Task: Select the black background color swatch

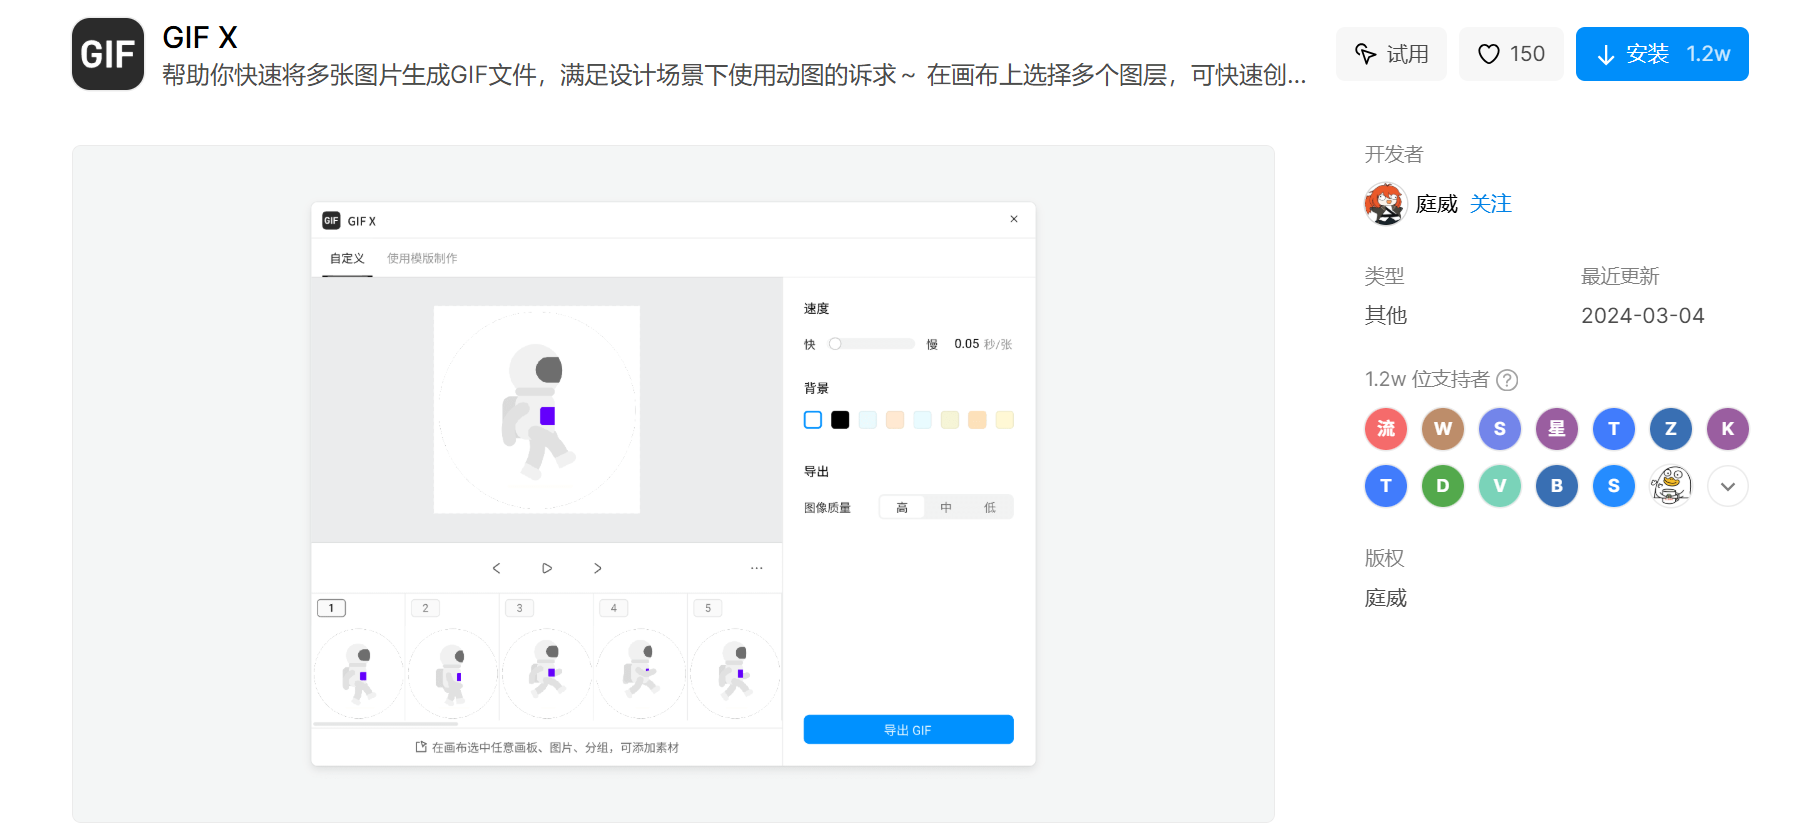Action: 840,420
